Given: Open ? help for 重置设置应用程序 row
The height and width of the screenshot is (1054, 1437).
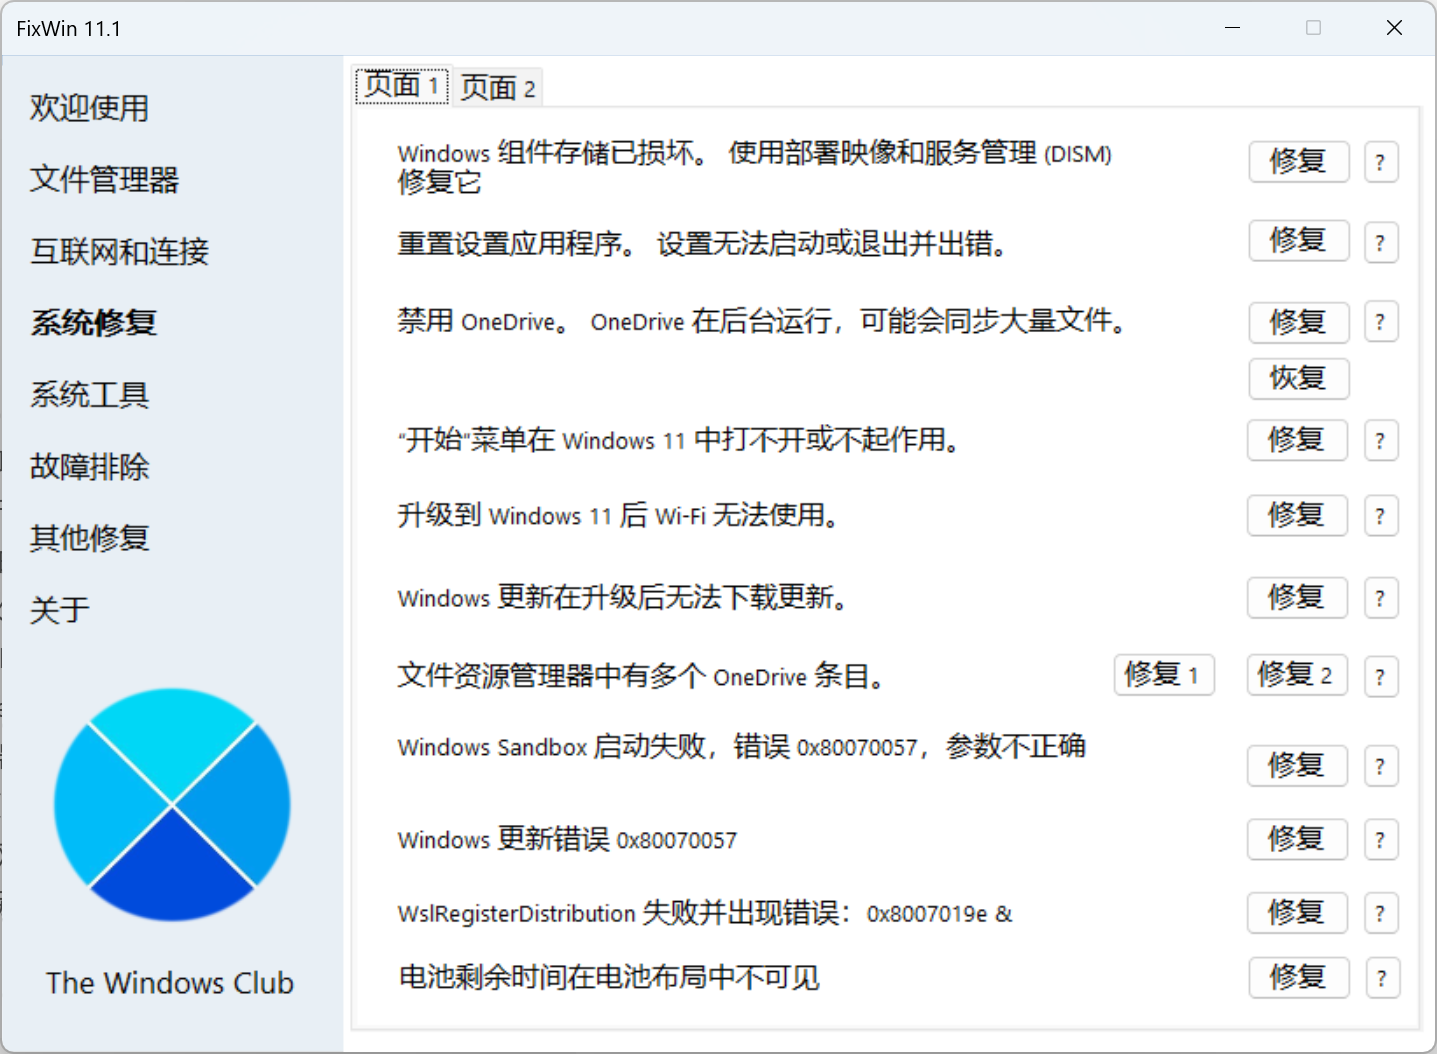Looking at the screenshot, I should coord(1380,242).
